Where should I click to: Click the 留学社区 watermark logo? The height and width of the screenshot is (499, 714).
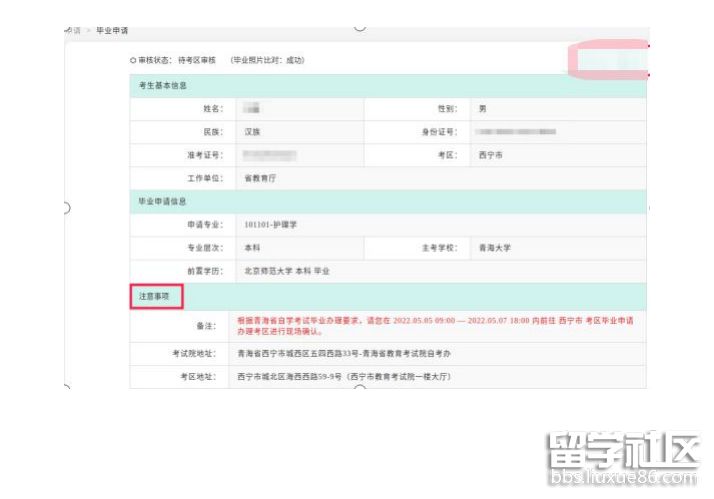coord(620,452)
